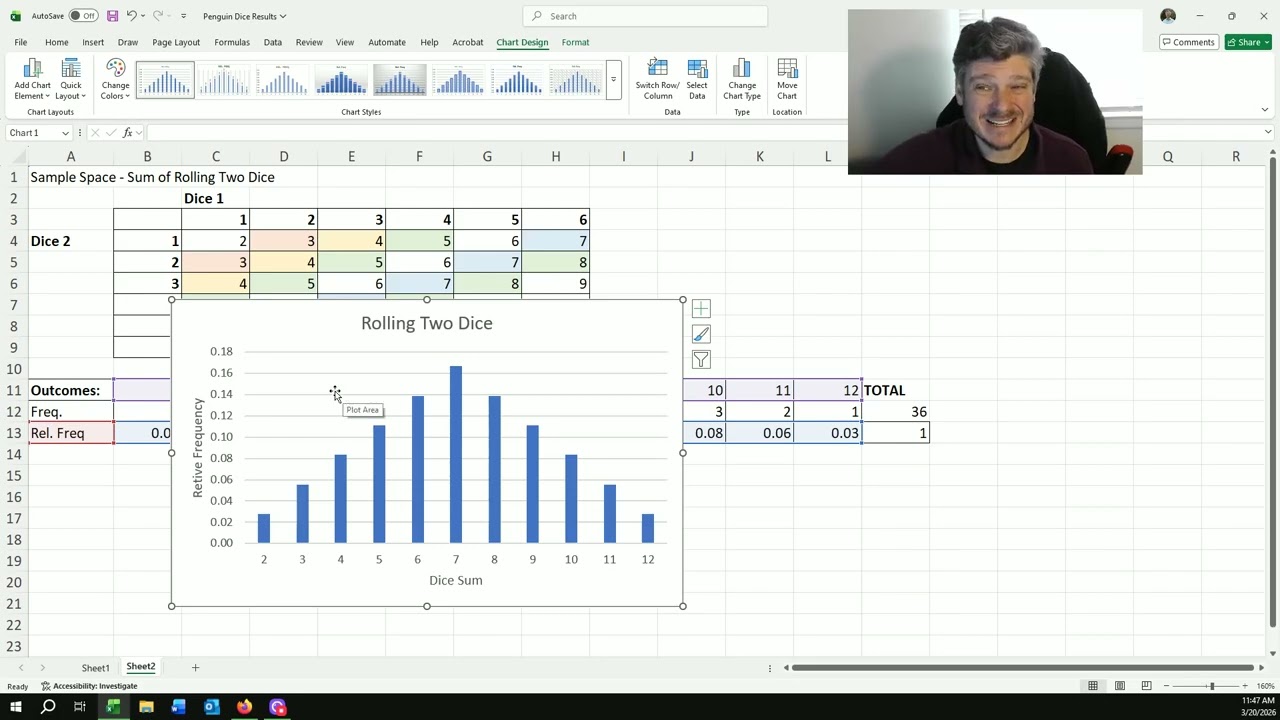
Task: Open the Chart Filters funnel button
Action: click(701, 360)
